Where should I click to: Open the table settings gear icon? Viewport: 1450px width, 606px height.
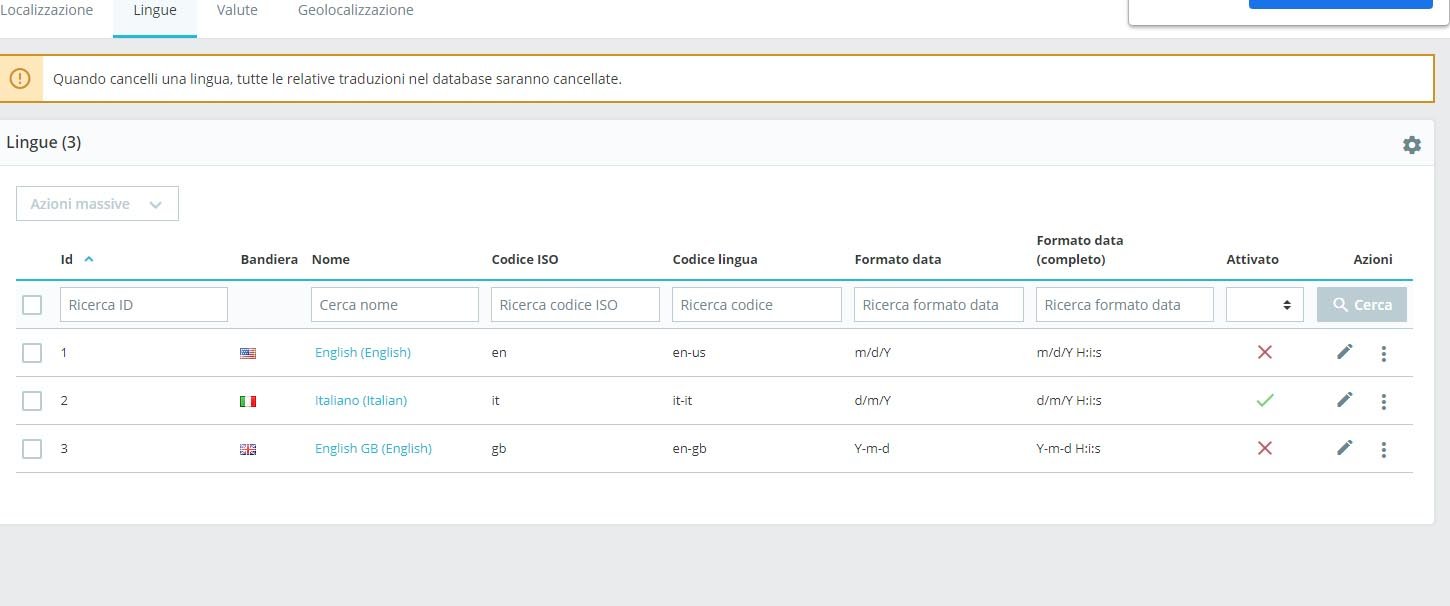[x=1411, y=145]
